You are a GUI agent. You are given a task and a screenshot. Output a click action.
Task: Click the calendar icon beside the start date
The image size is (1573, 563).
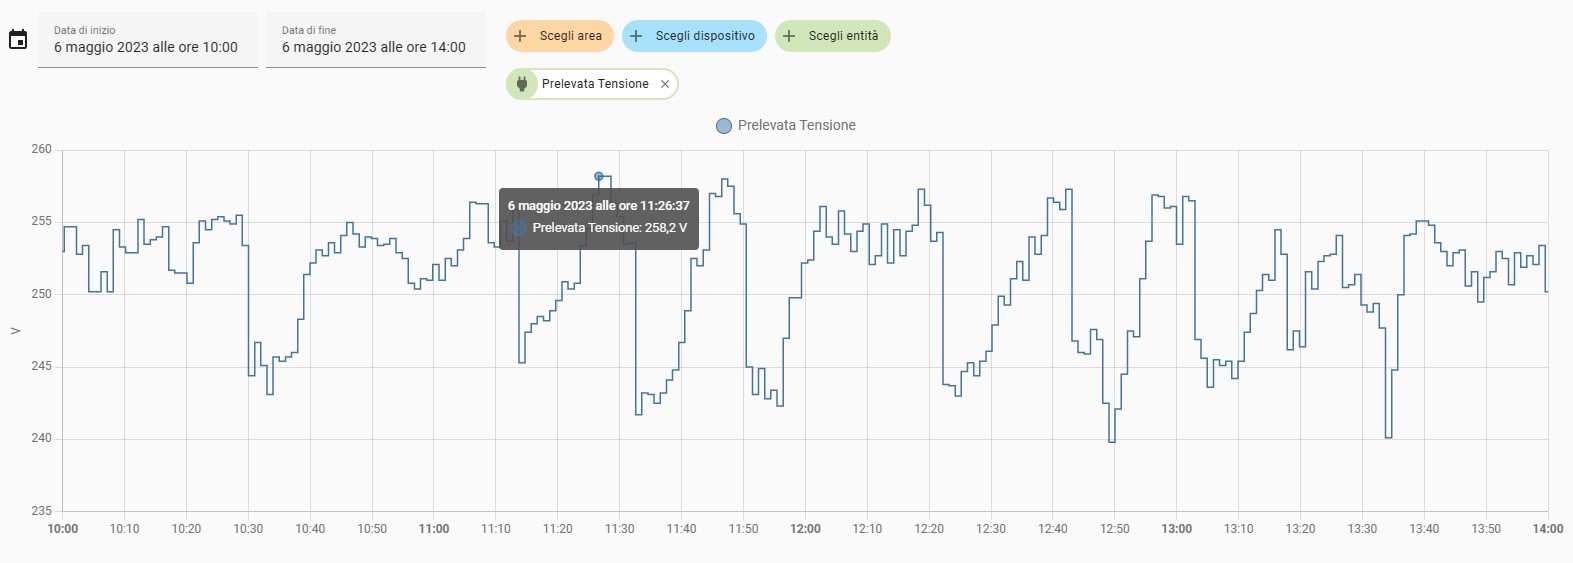(x=18, y=40)
